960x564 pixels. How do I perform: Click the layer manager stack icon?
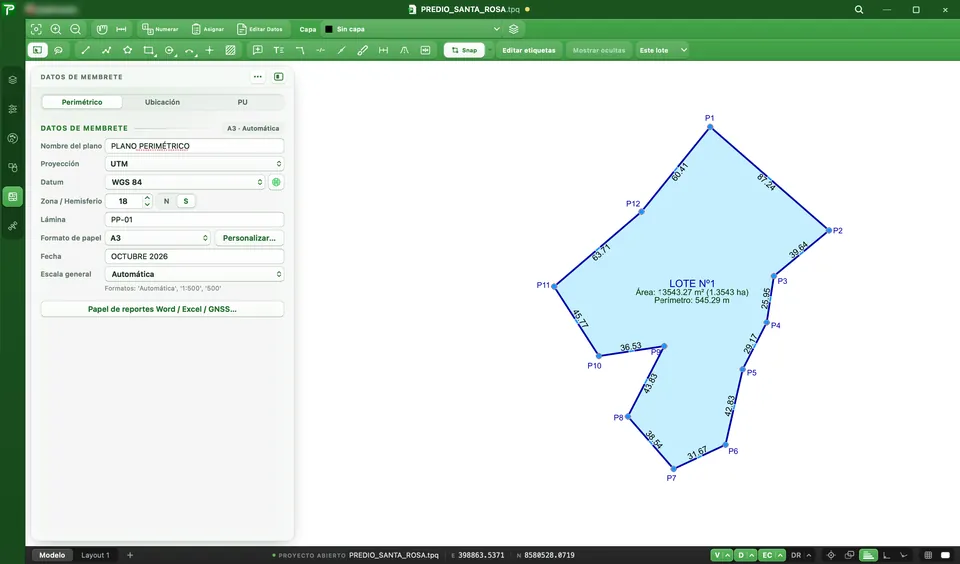(514, 29)
